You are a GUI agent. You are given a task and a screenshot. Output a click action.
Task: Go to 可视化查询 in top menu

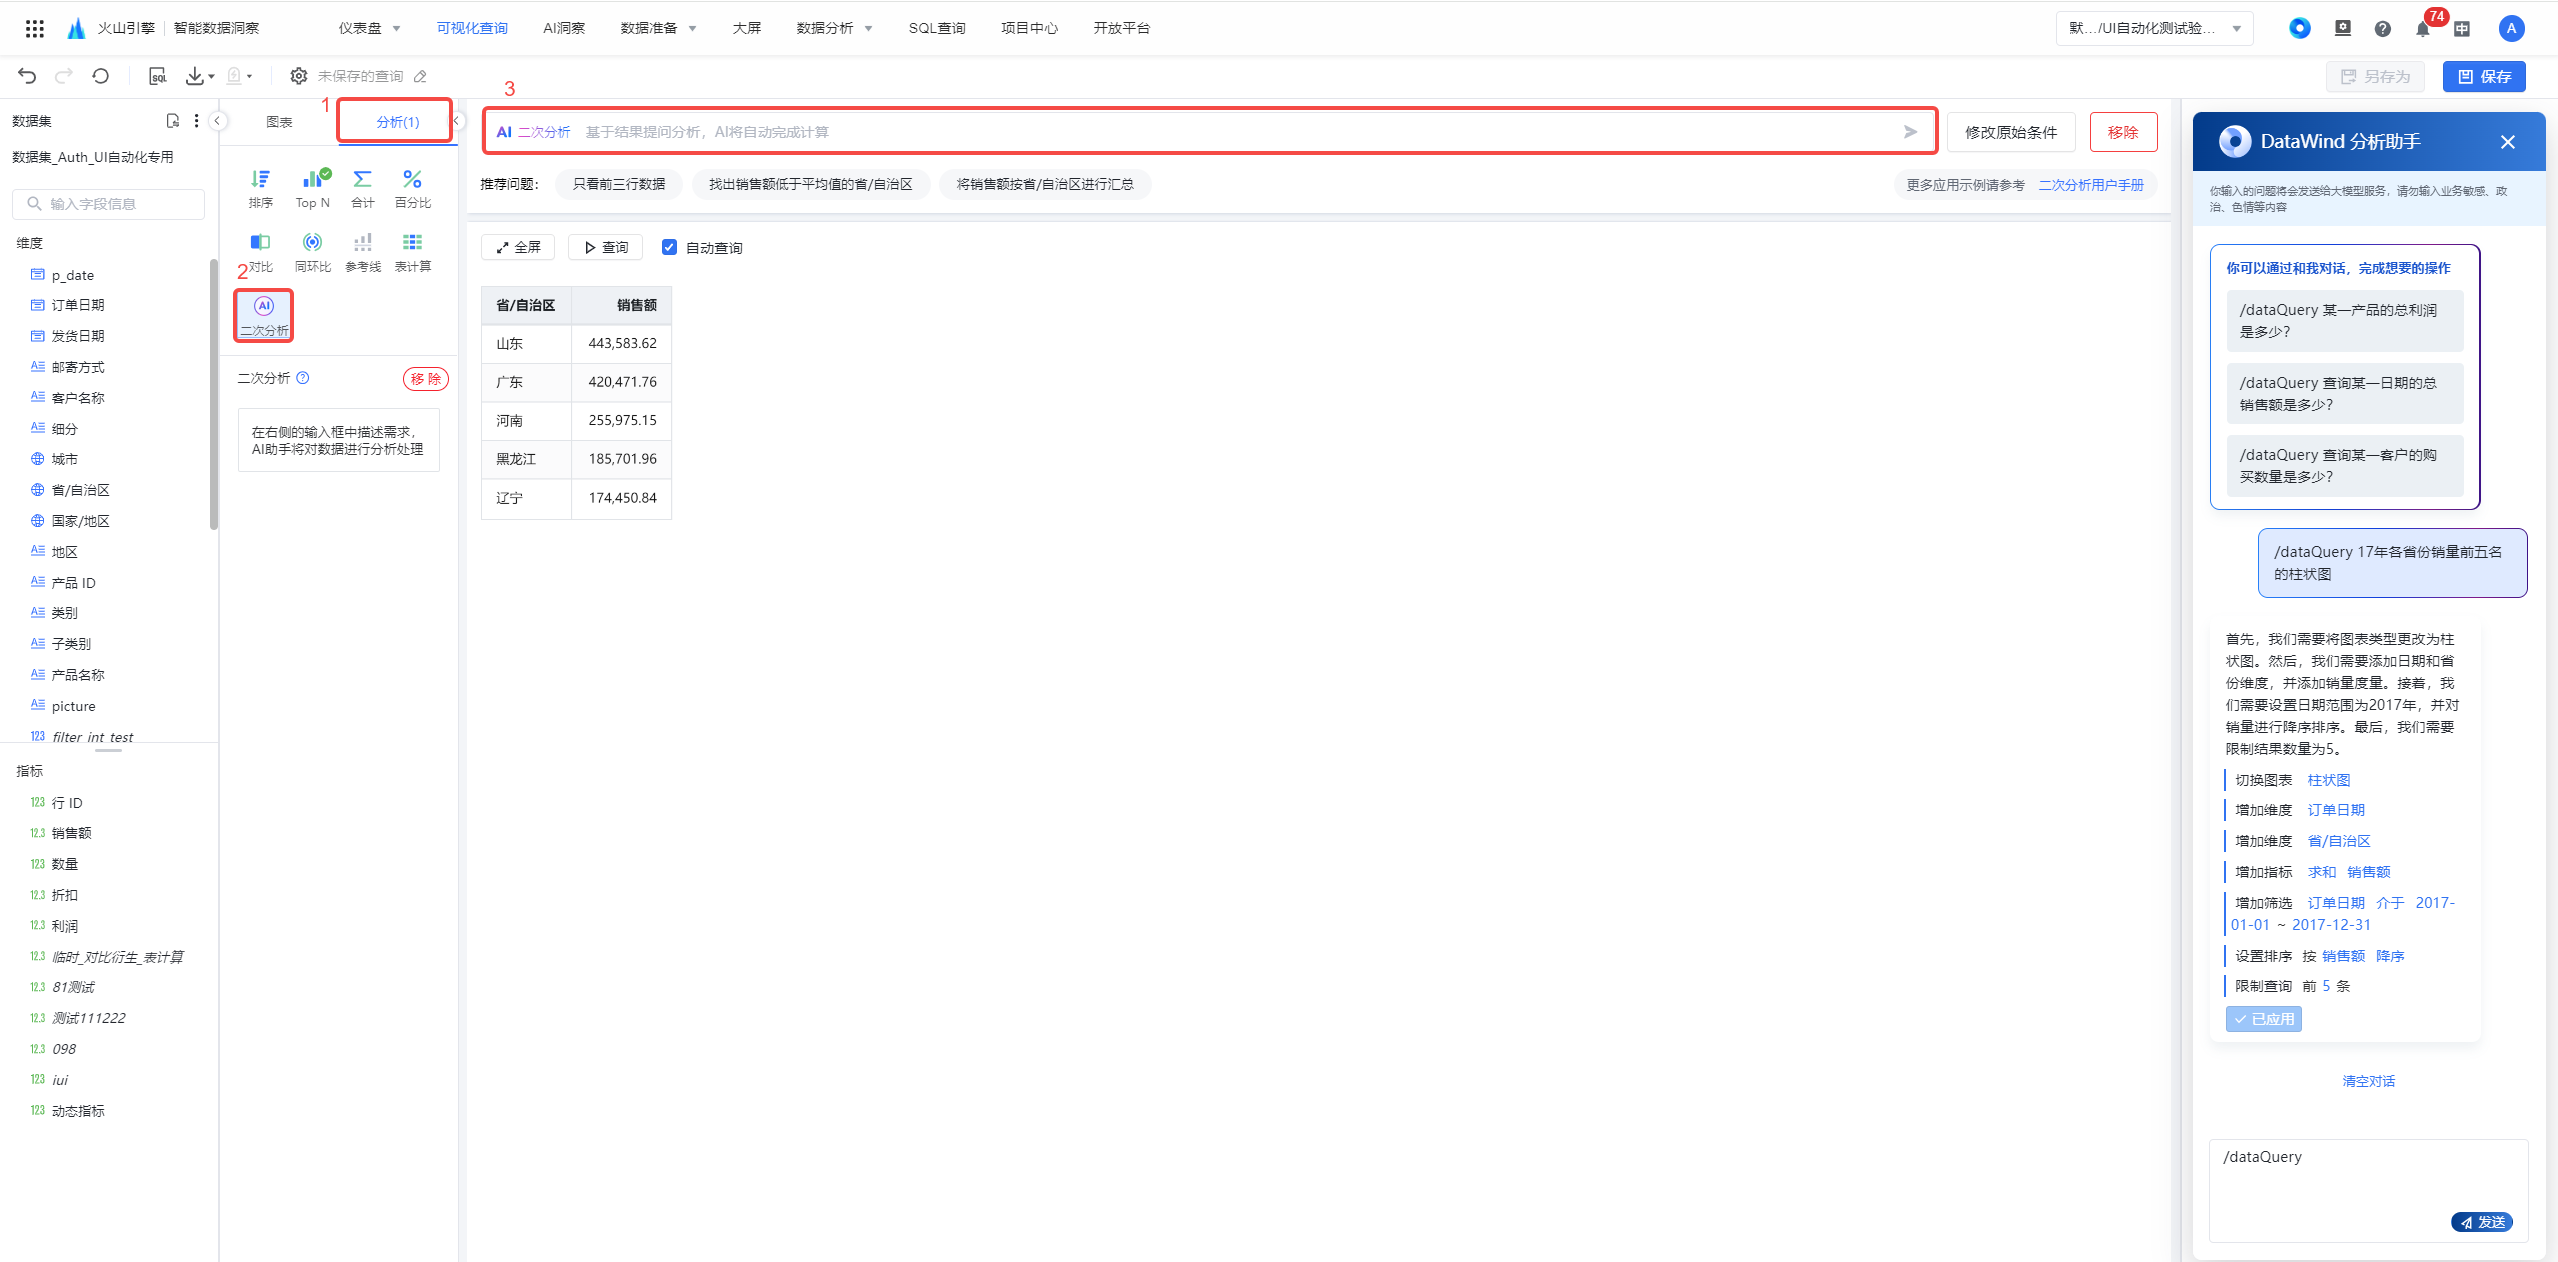click(x=472, y=28)
